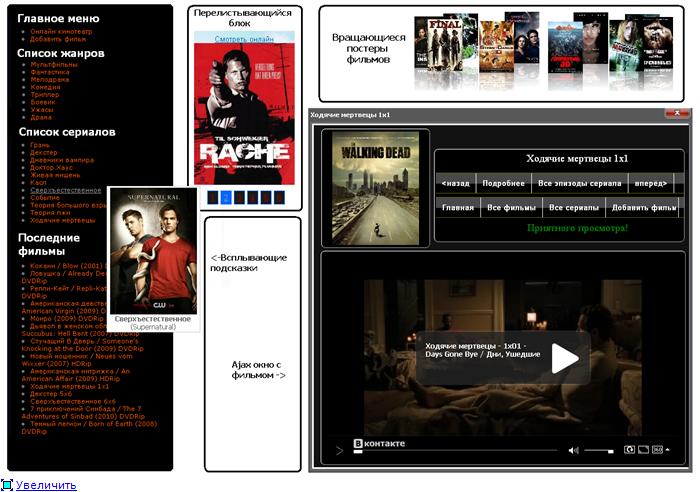Mute video with the speaker icon
Viewport: 700px width, 492px height.
click(x=573, y=450)
